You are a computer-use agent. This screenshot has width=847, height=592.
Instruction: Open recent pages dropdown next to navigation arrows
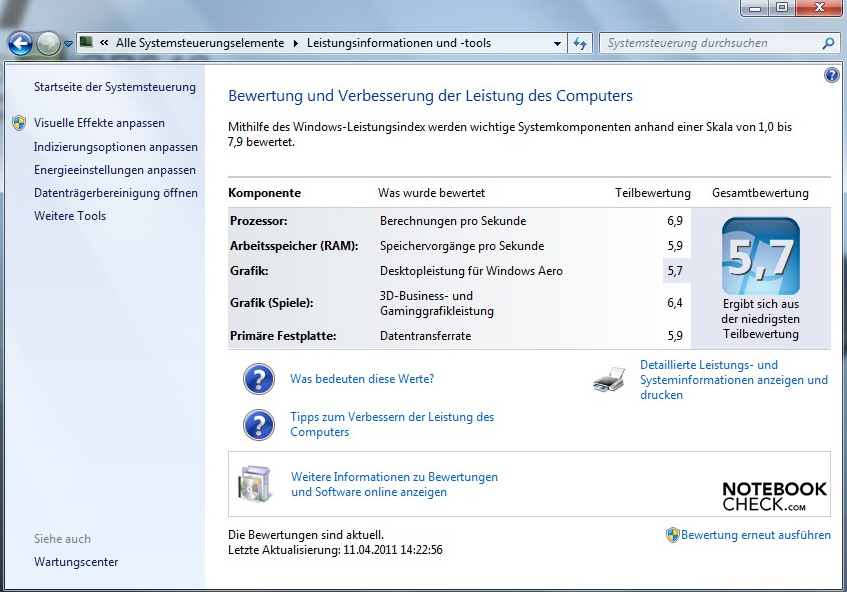coord(68,44)
